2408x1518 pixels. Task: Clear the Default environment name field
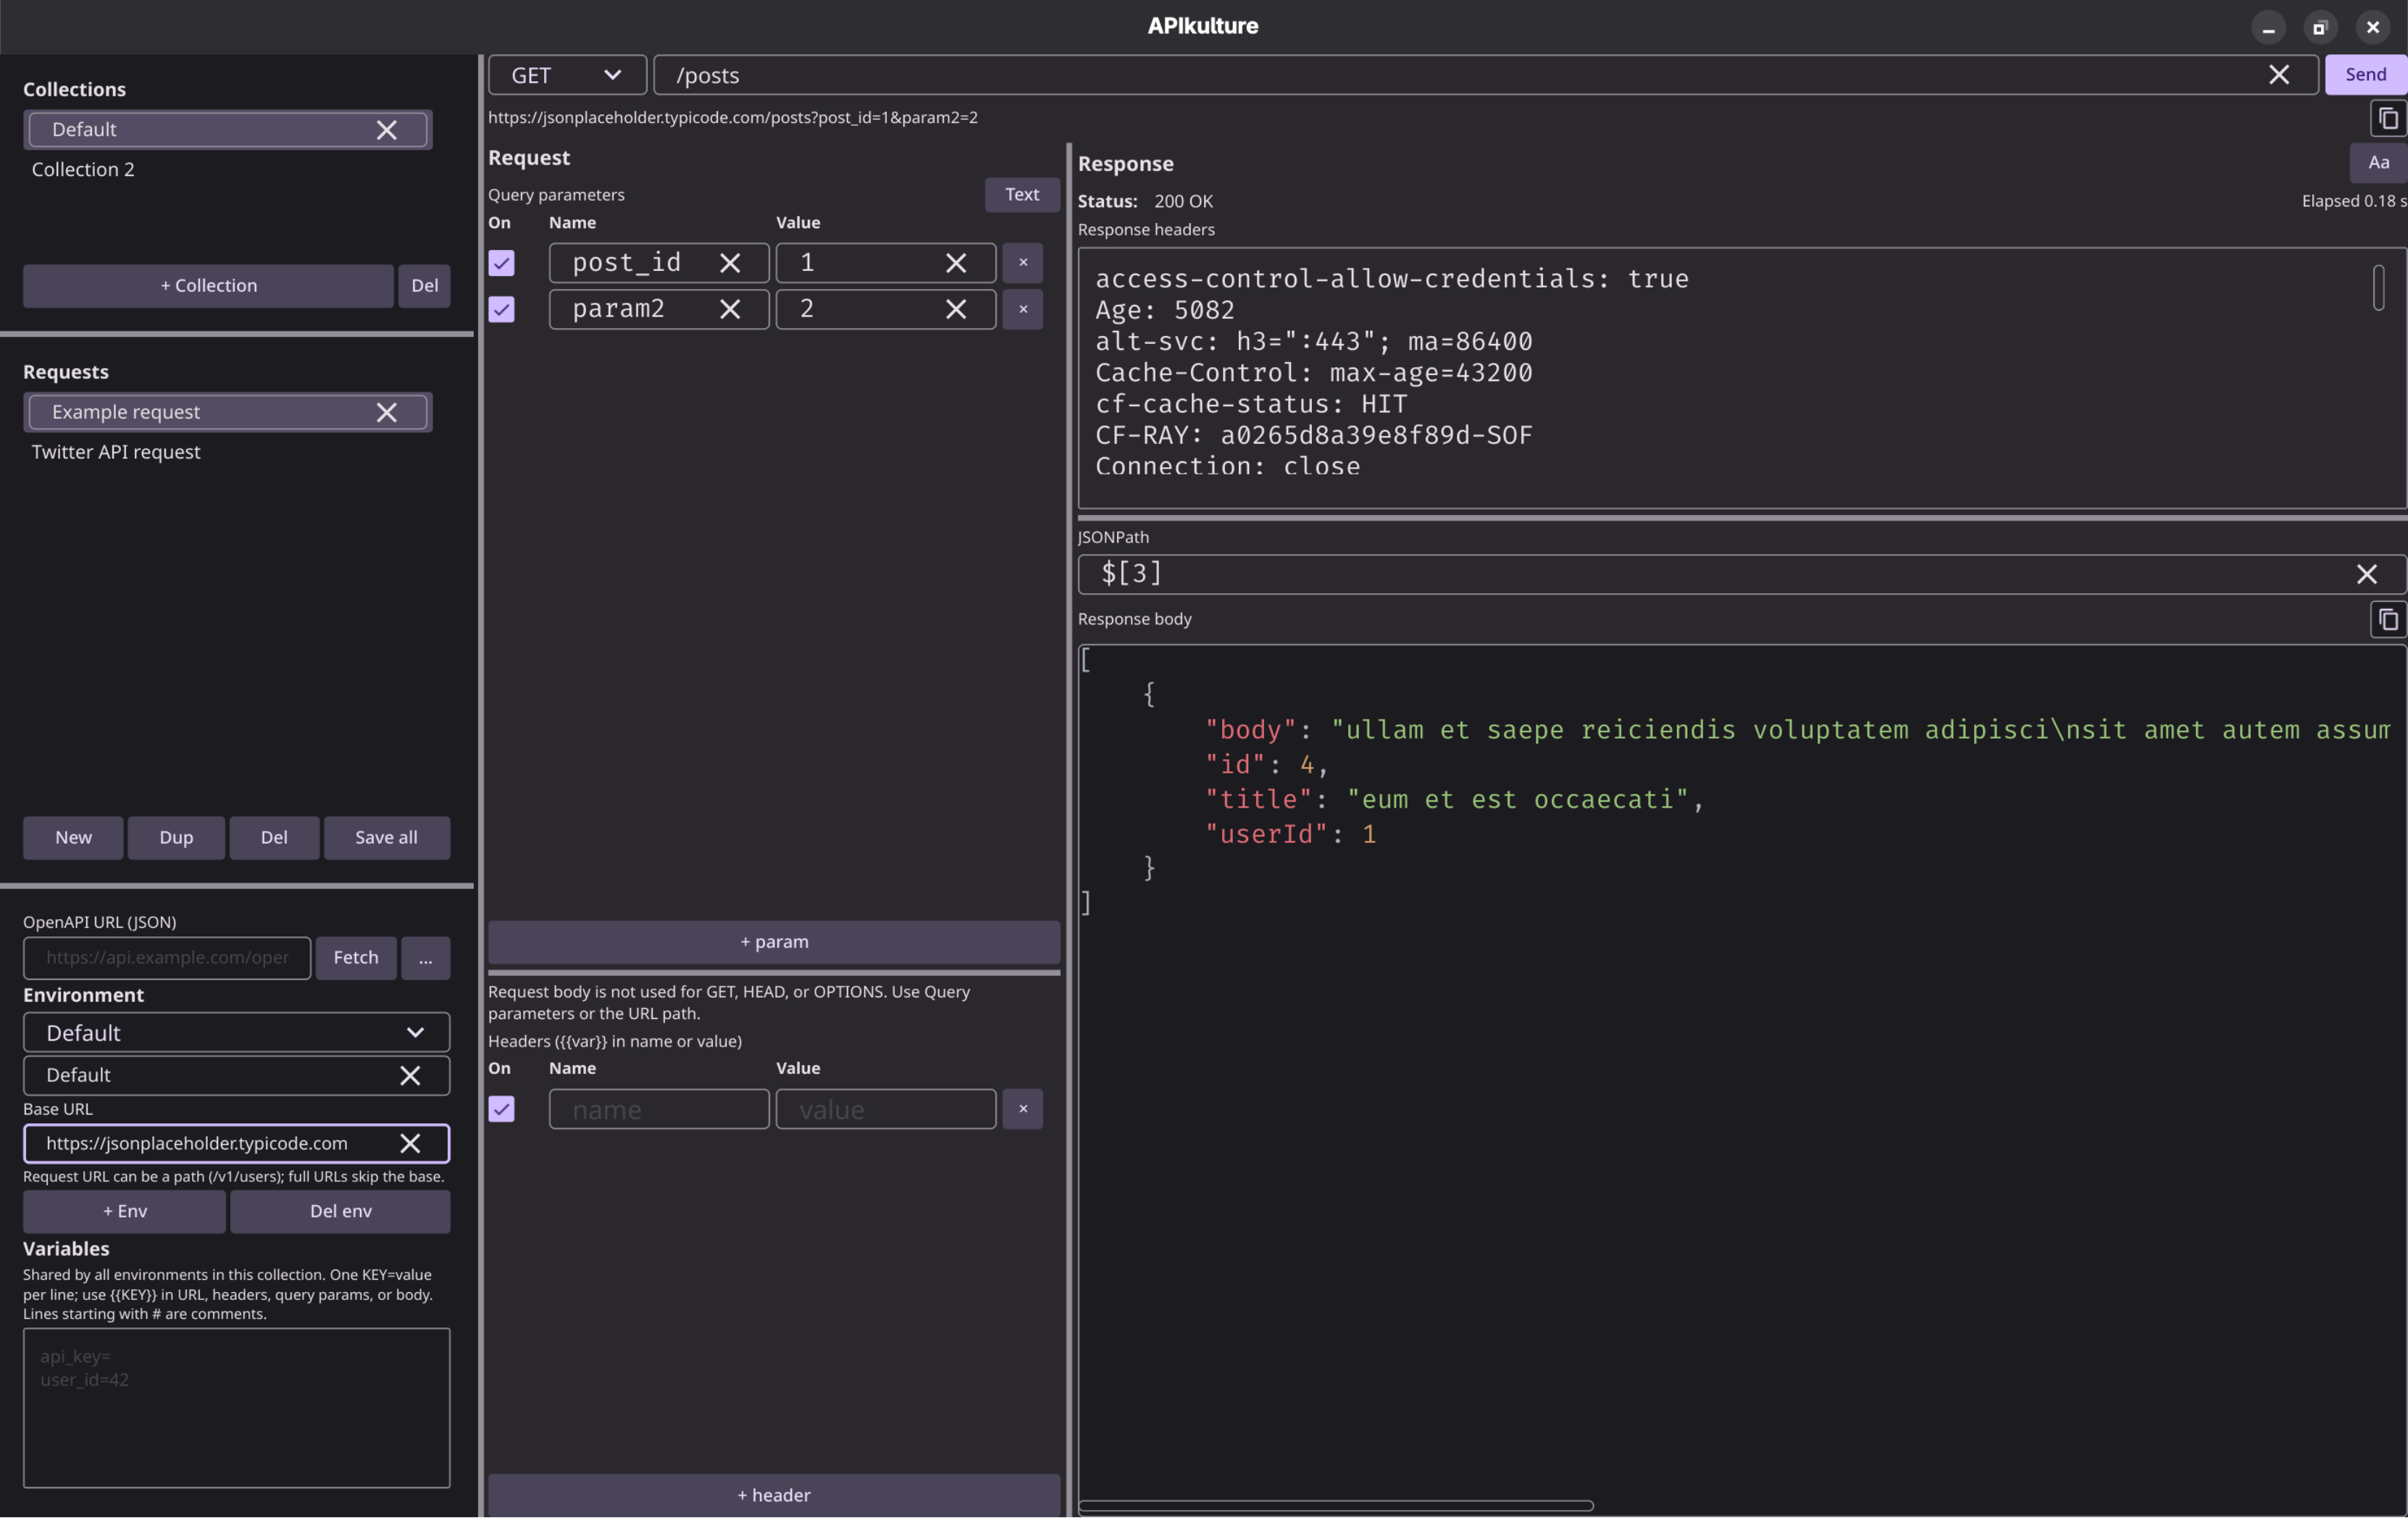click(x=410, y=1075)
